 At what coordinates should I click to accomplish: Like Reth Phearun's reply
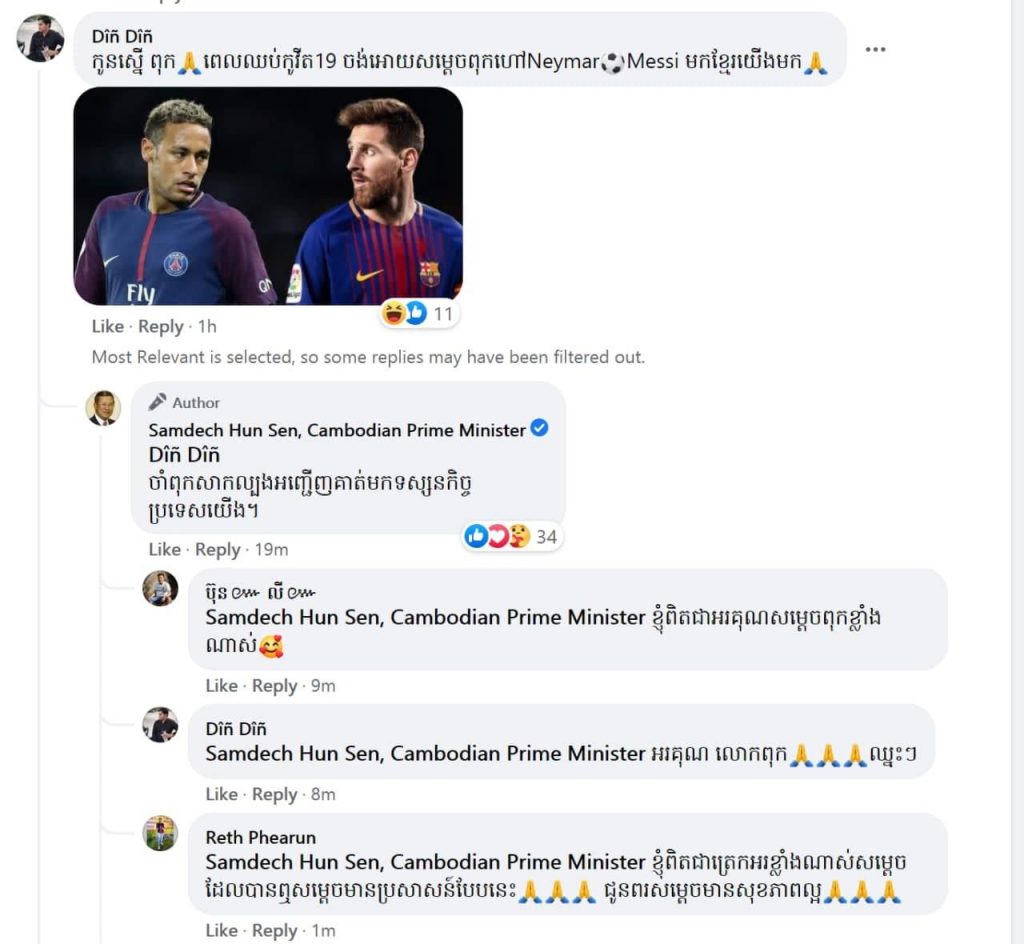pyautogui.click(x=222, y=930)
